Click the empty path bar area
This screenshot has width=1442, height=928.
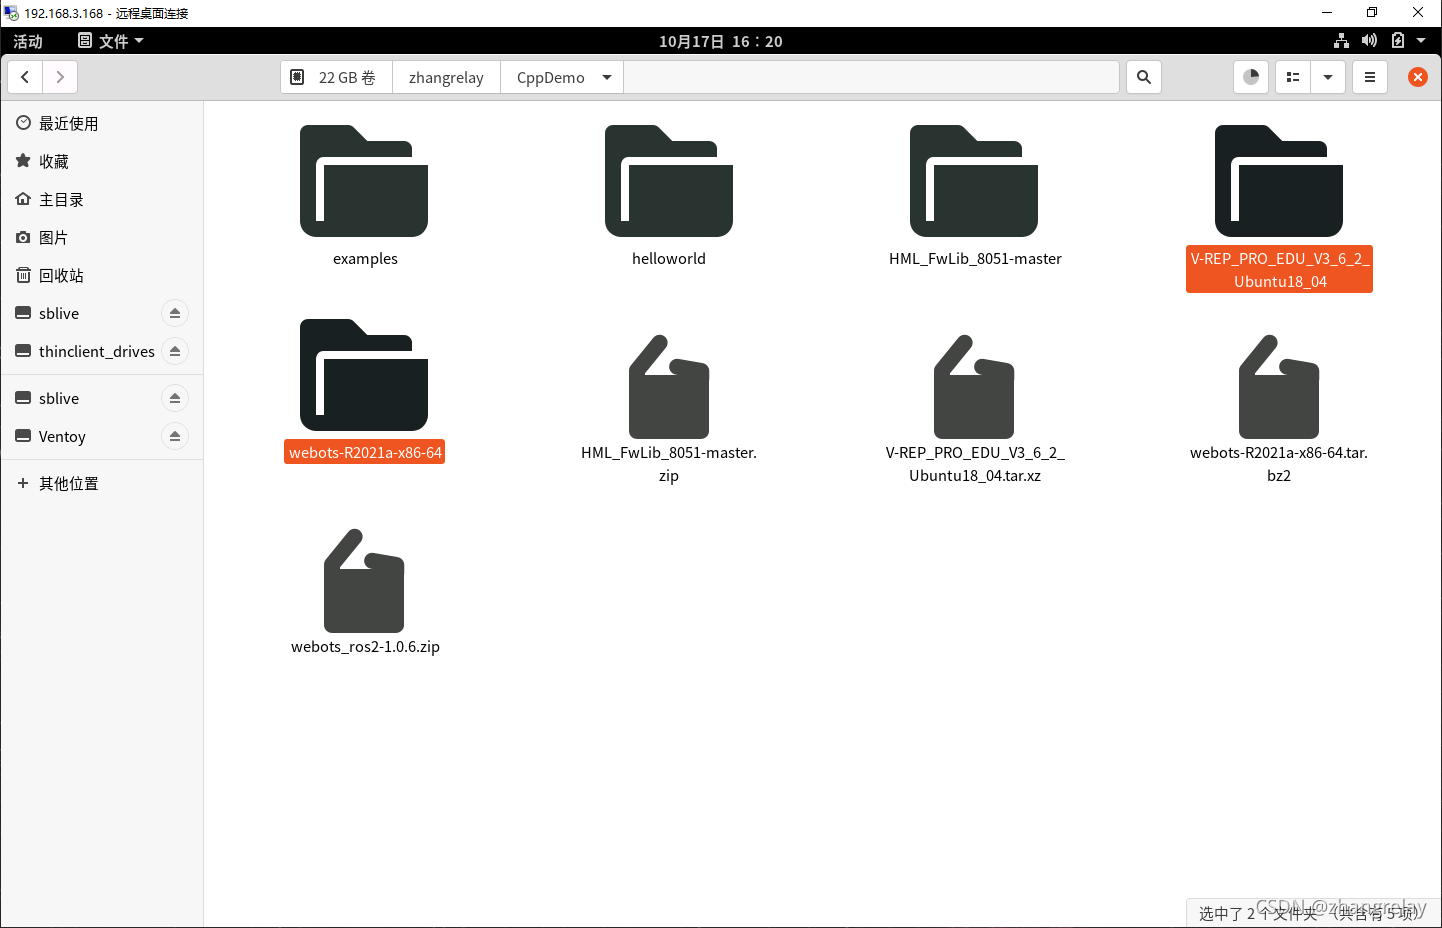tap(871, 77)
